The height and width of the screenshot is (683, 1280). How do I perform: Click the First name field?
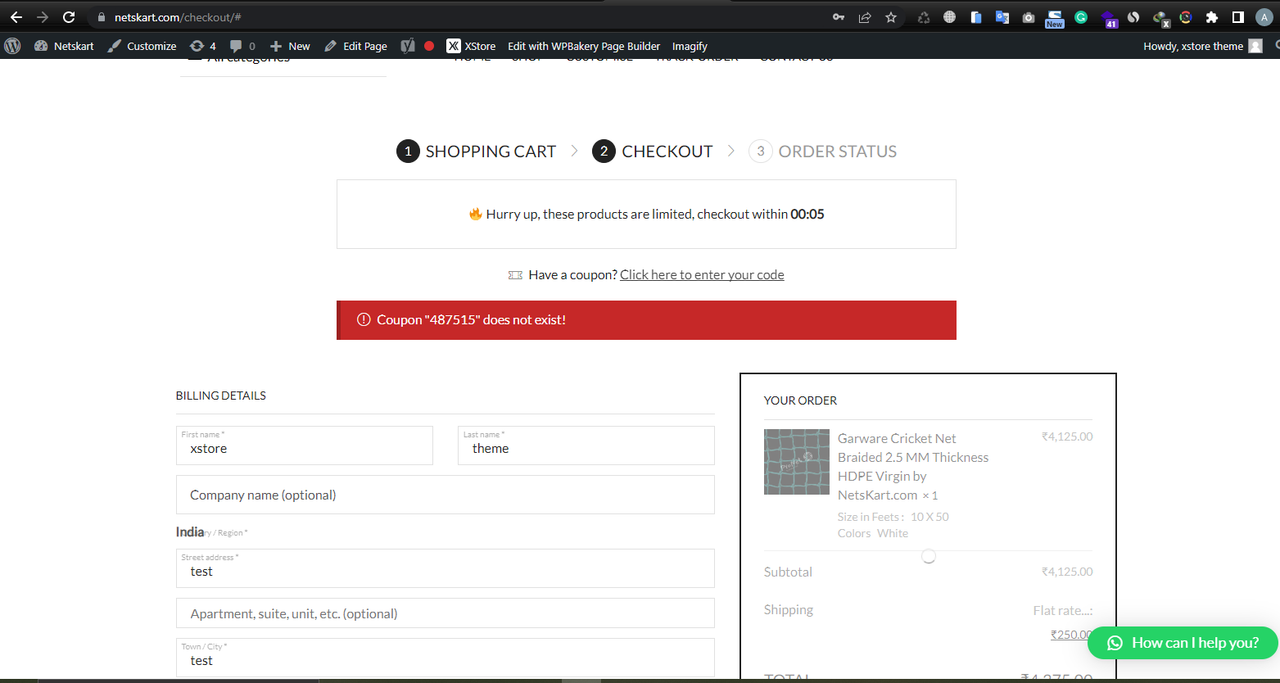click(304, 445)
